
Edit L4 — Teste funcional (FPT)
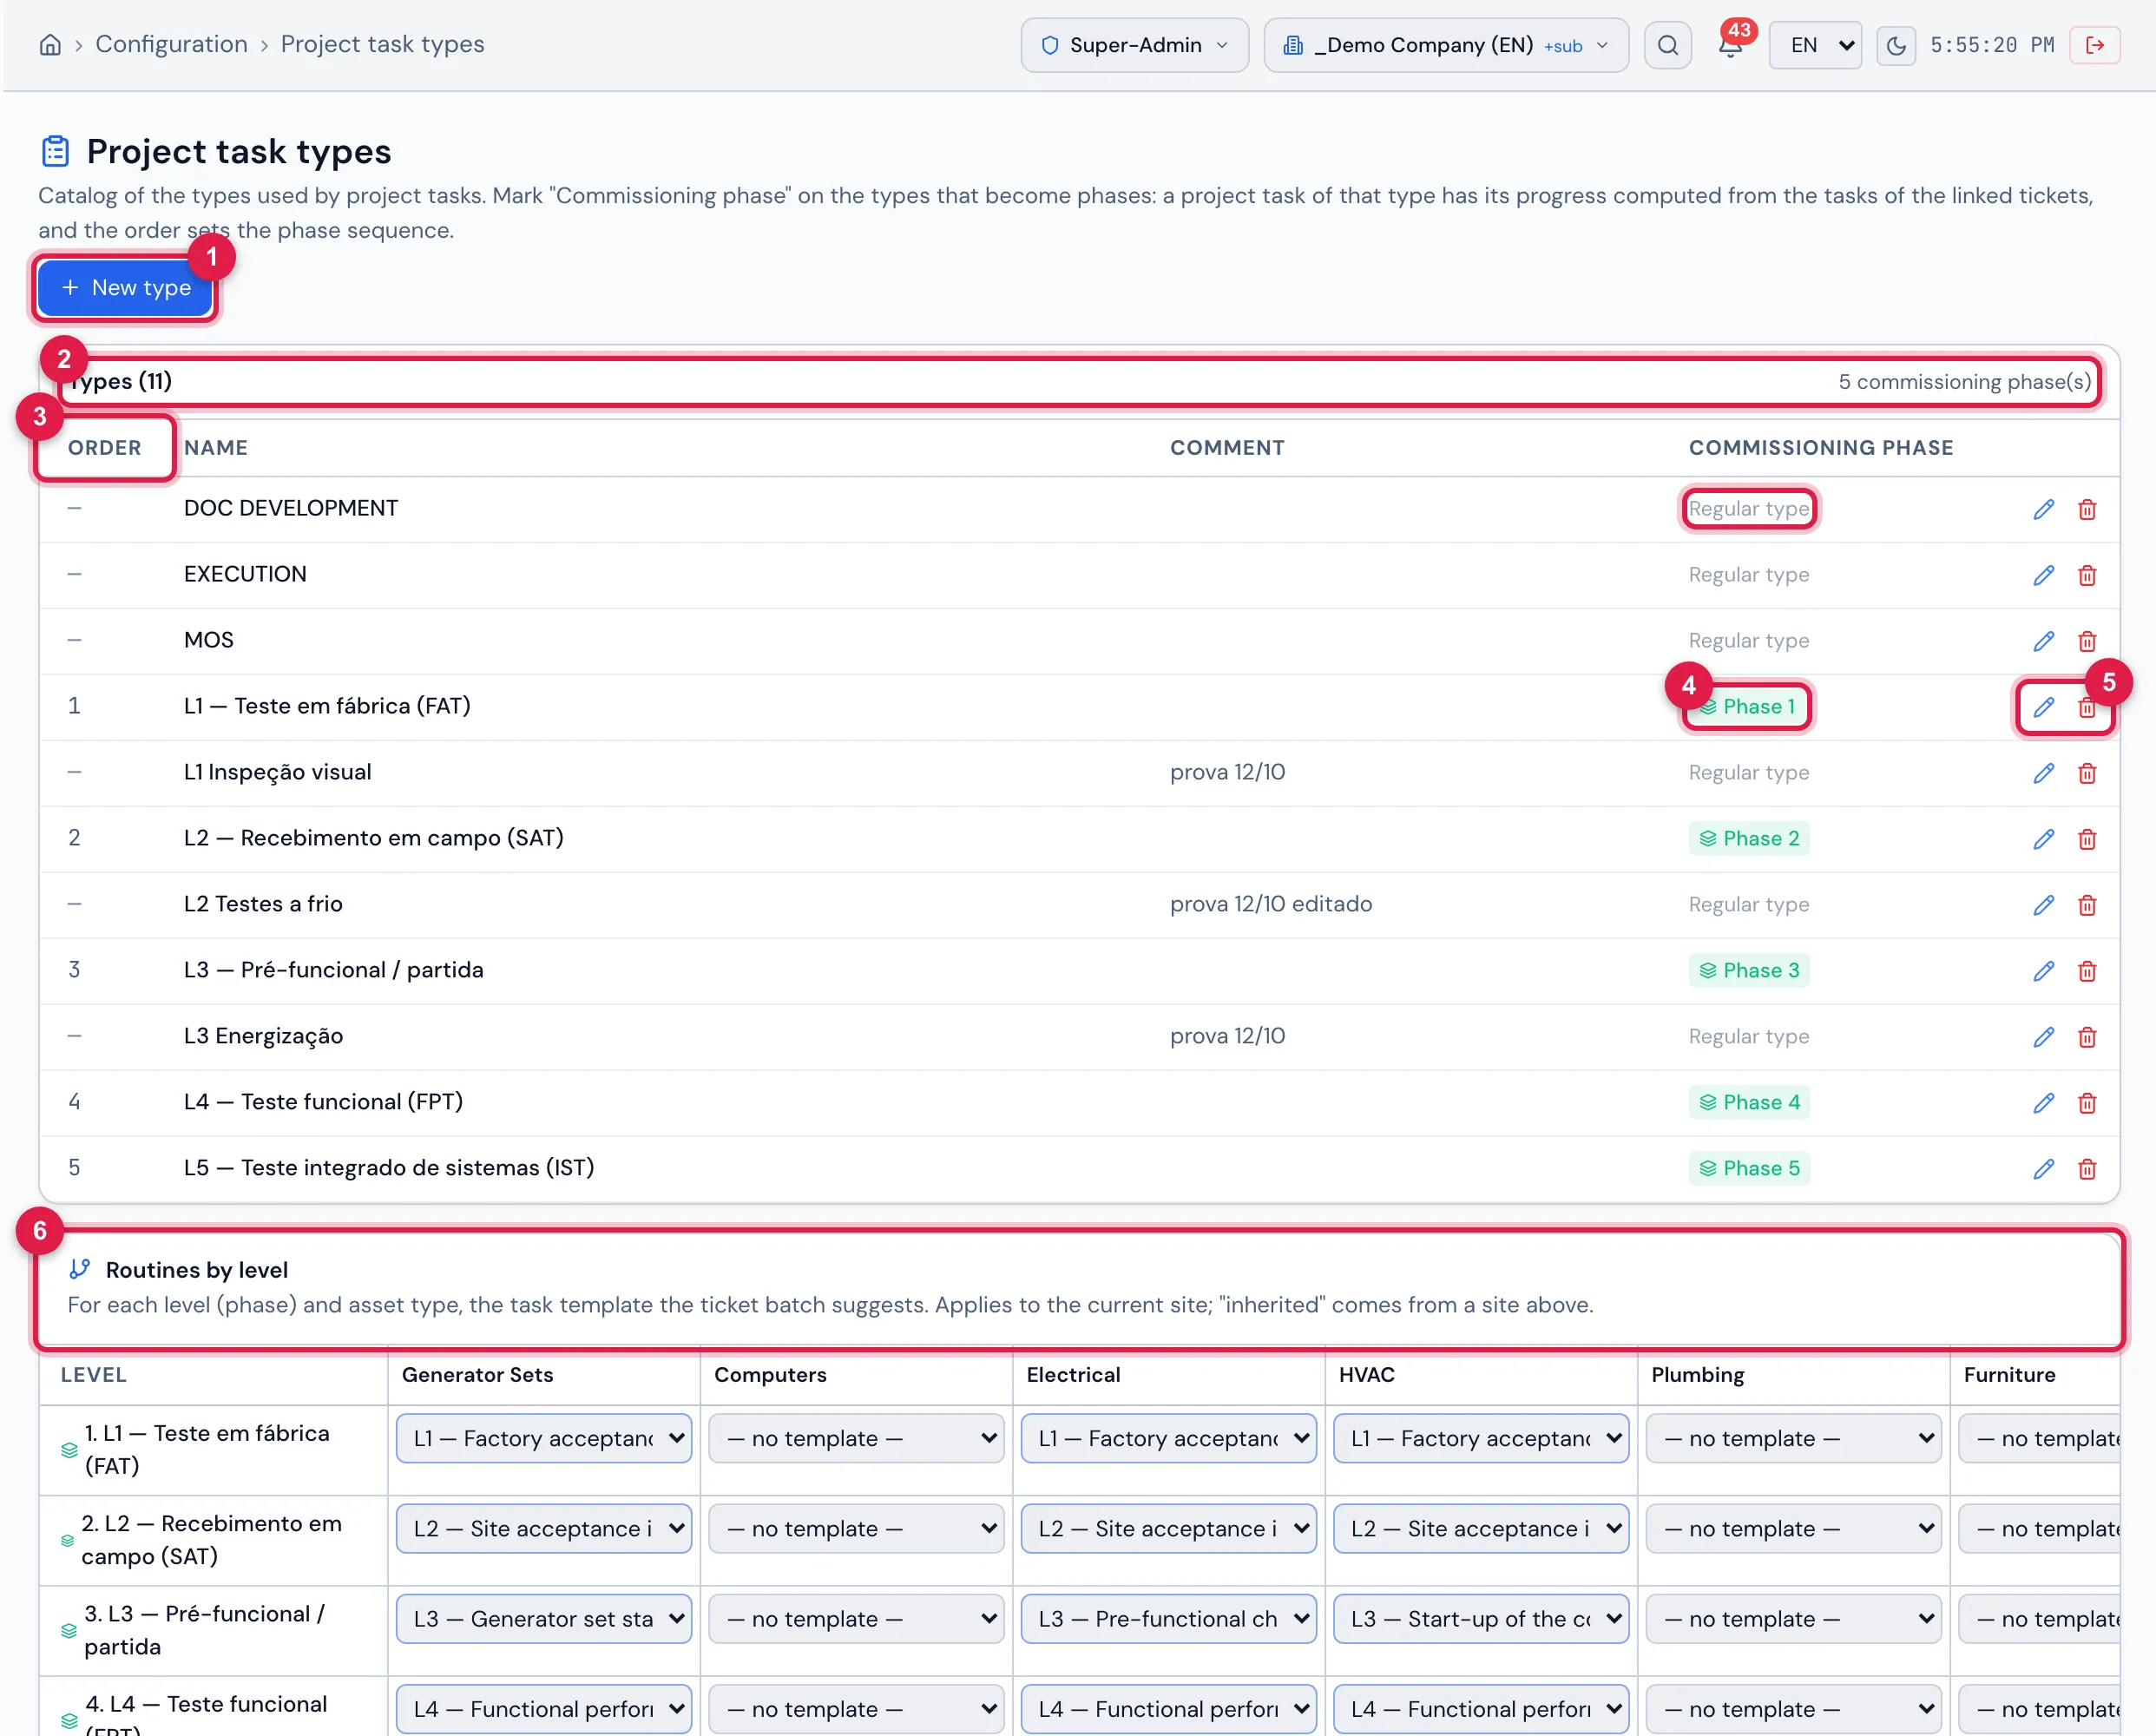point(2043,1103)
